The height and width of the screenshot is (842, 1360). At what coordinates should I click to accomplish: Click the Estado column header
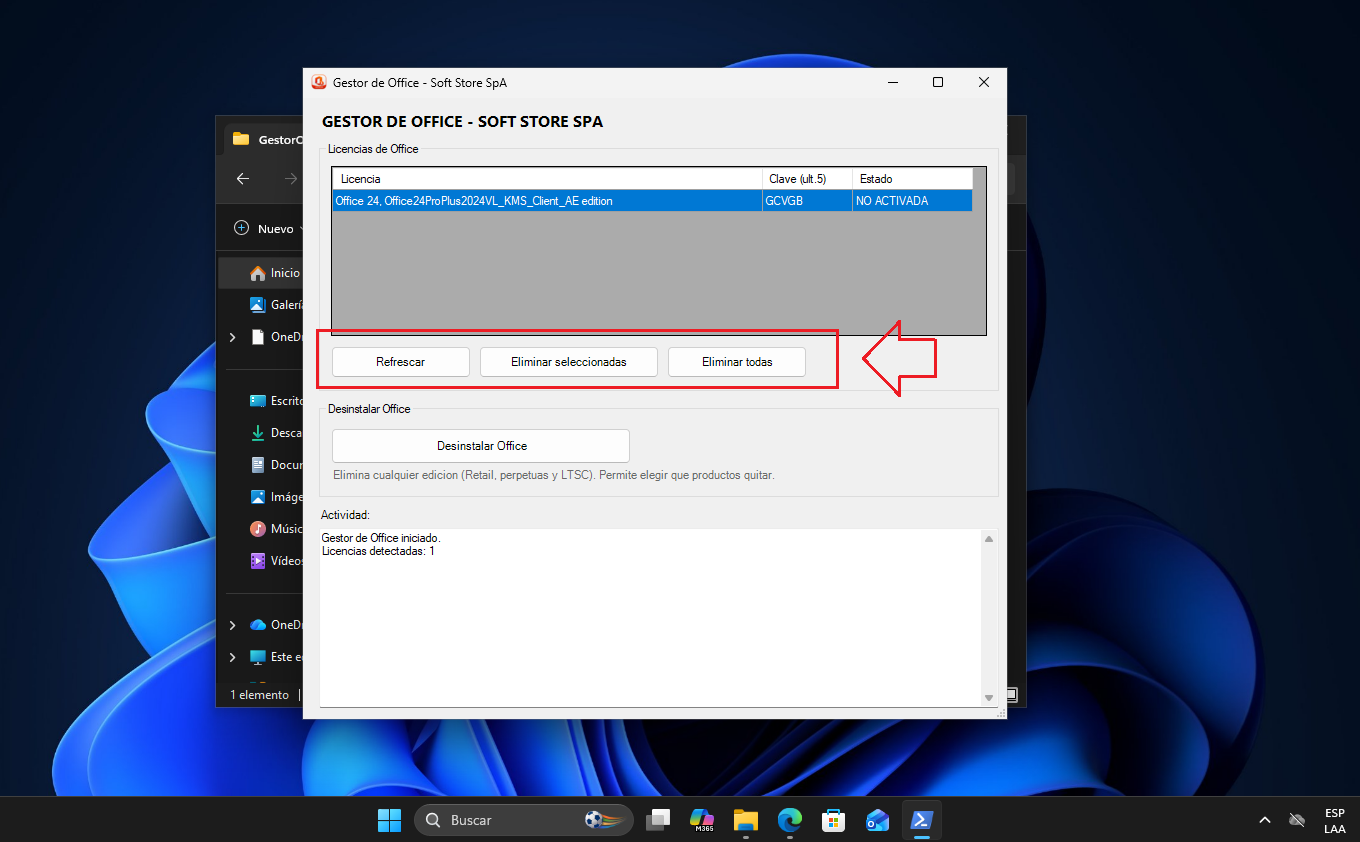point(912,179)
